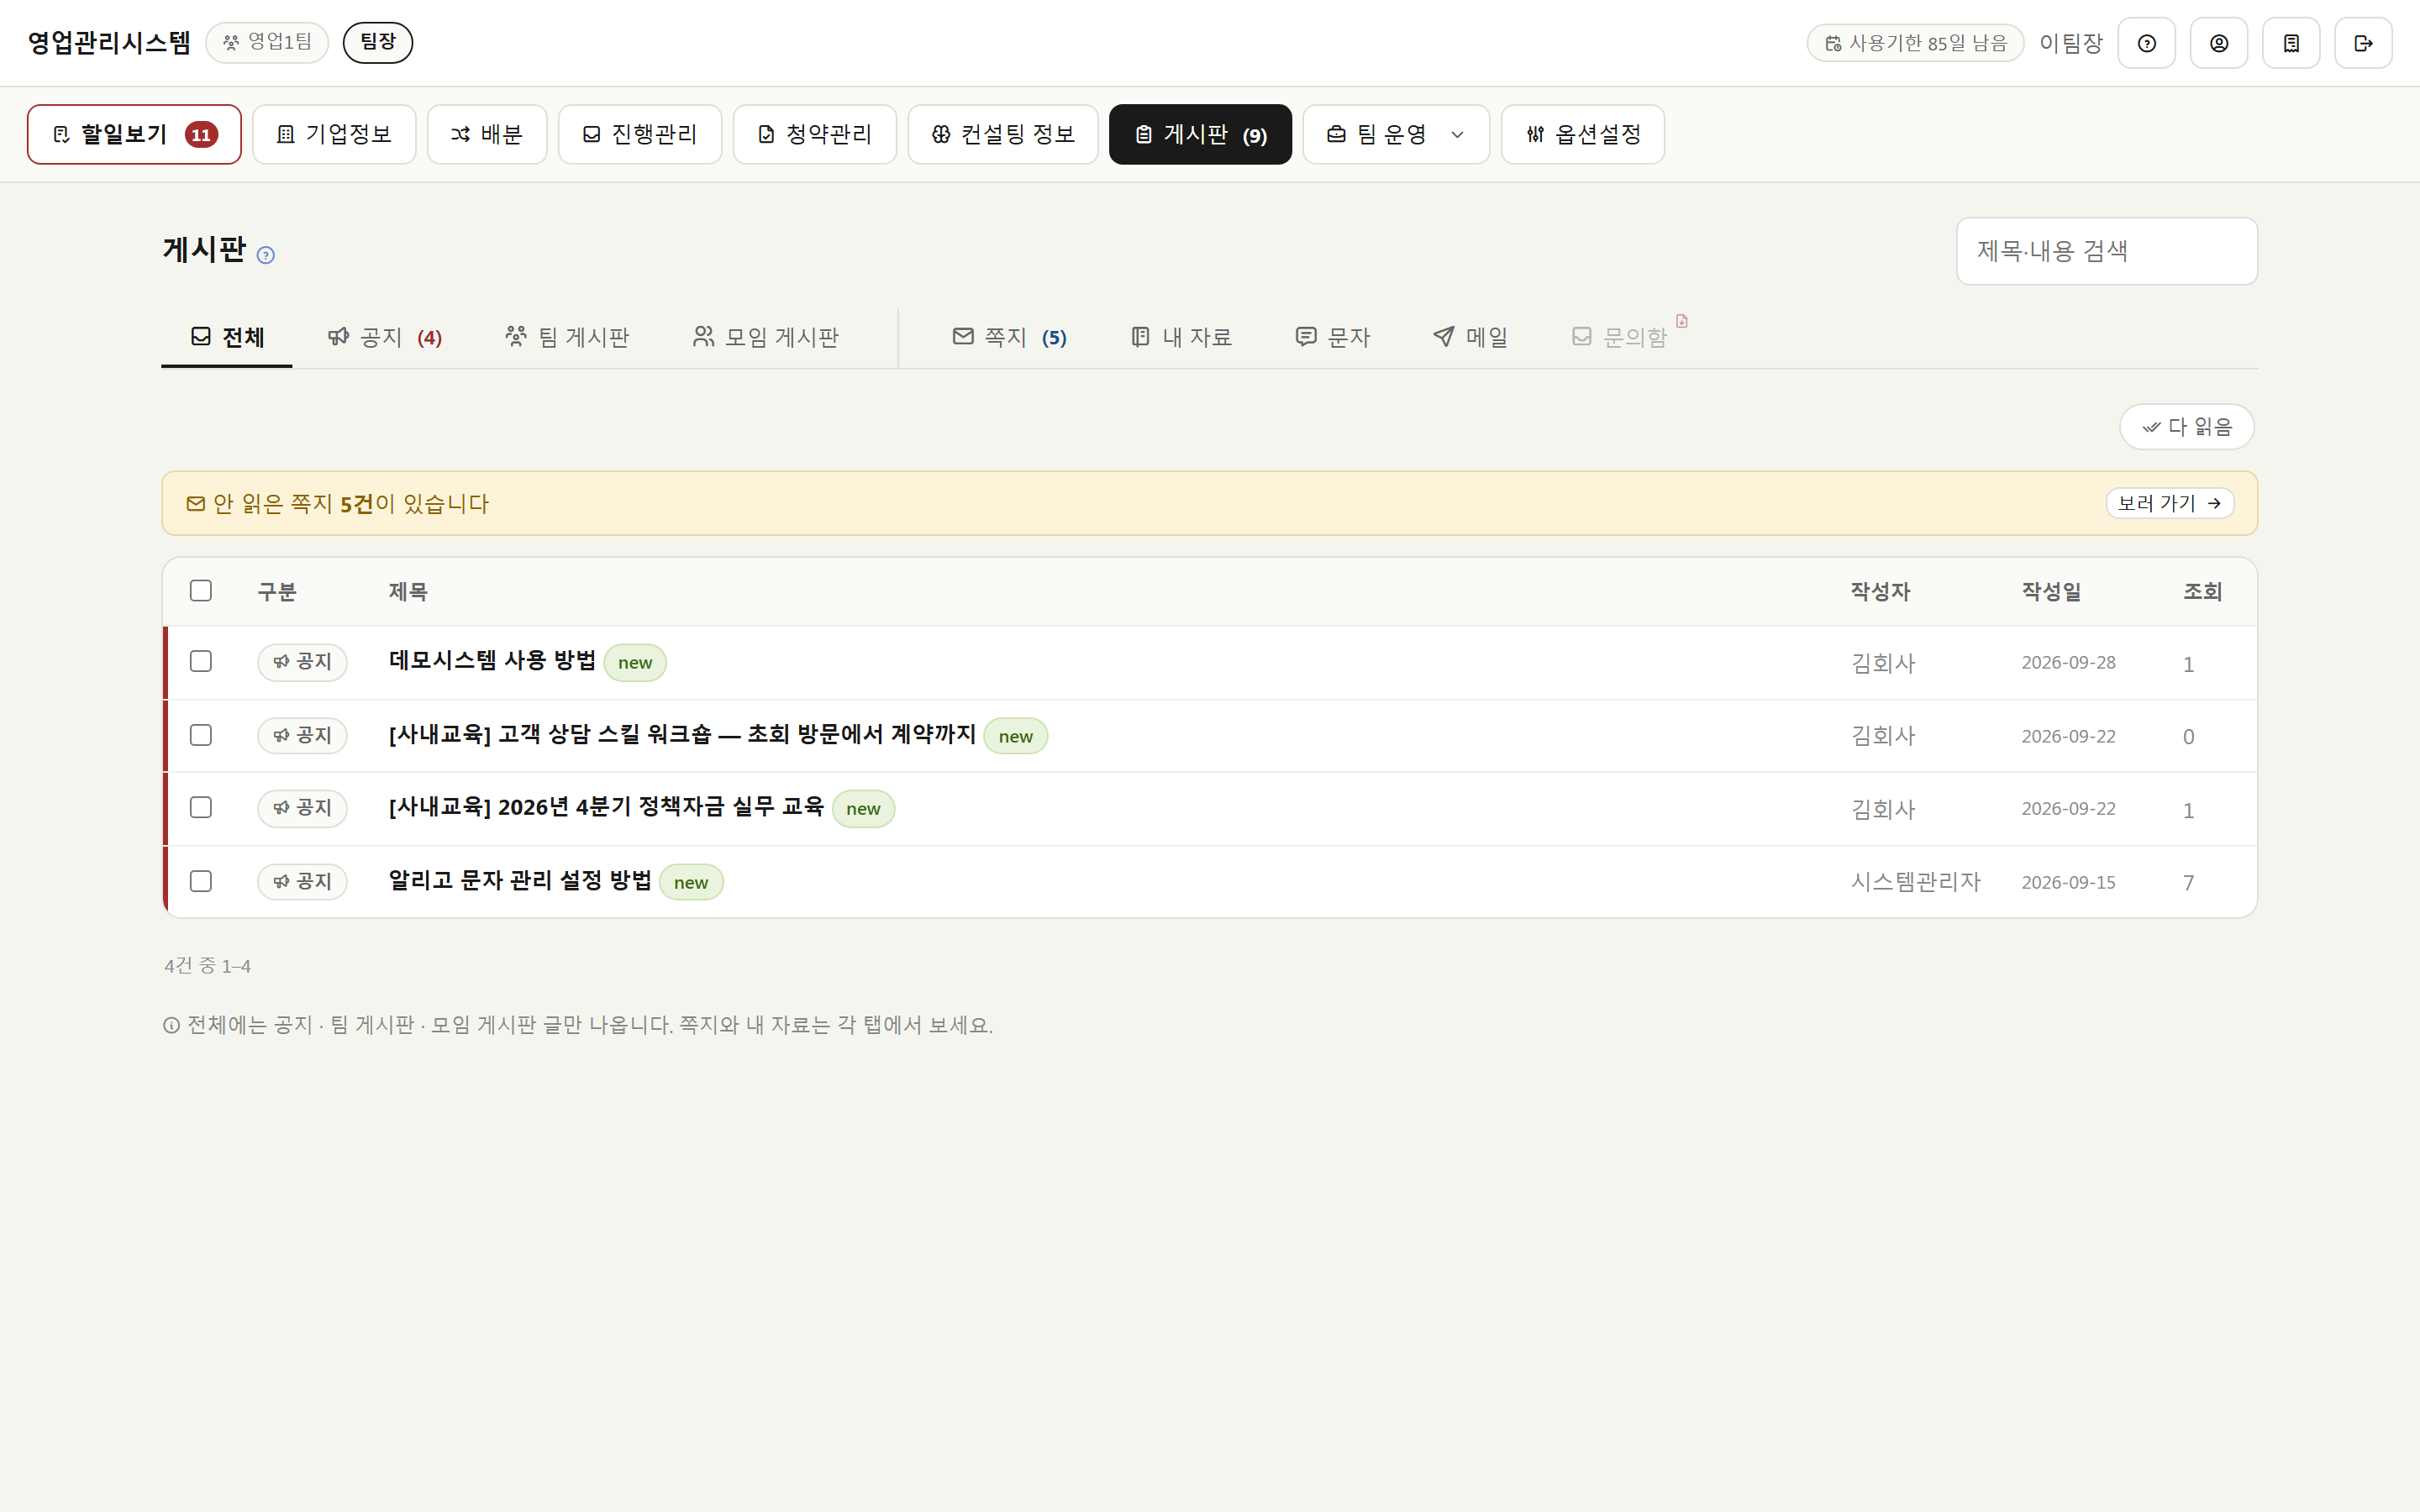Open post 고객 상담 스킬 워크숍
Viewport: 2420px width, 1512px height.
pos(682,735)
